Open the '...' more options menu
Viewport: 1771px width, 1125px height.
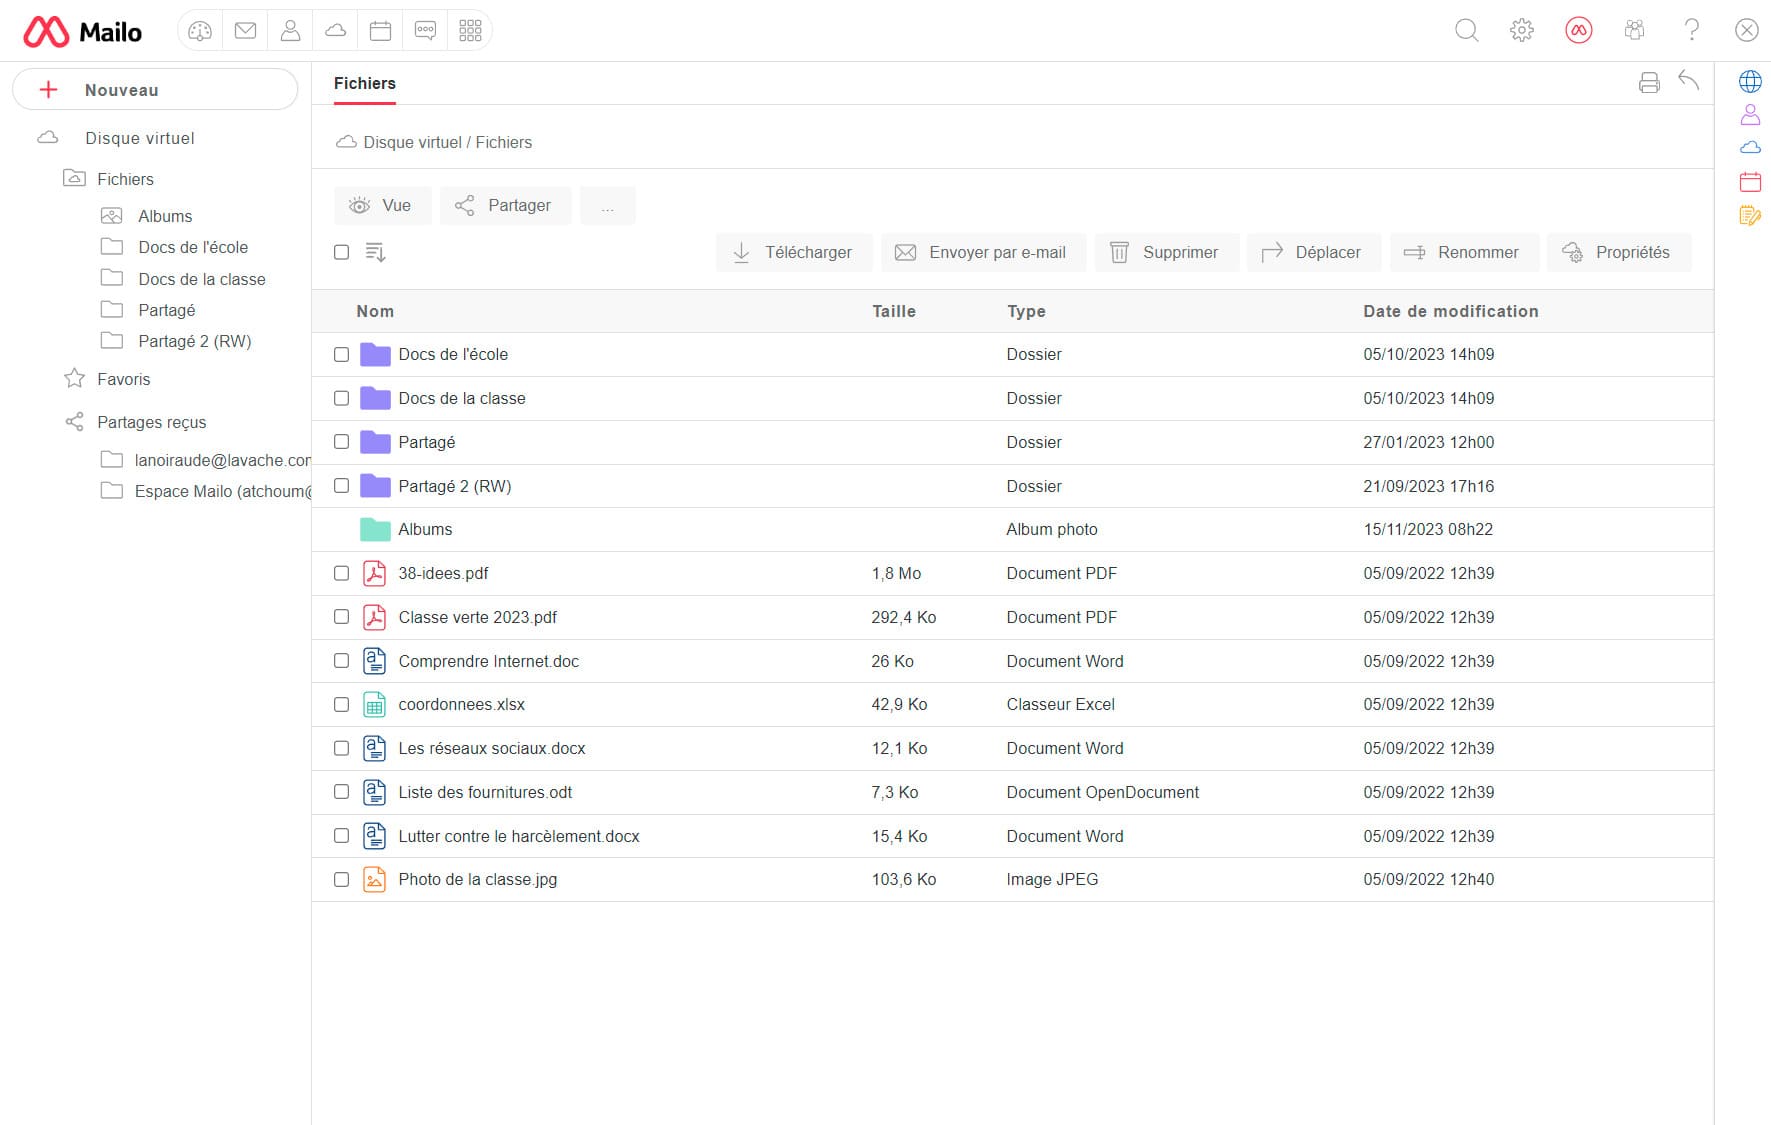pyautogui.click(x=608, y=205)
